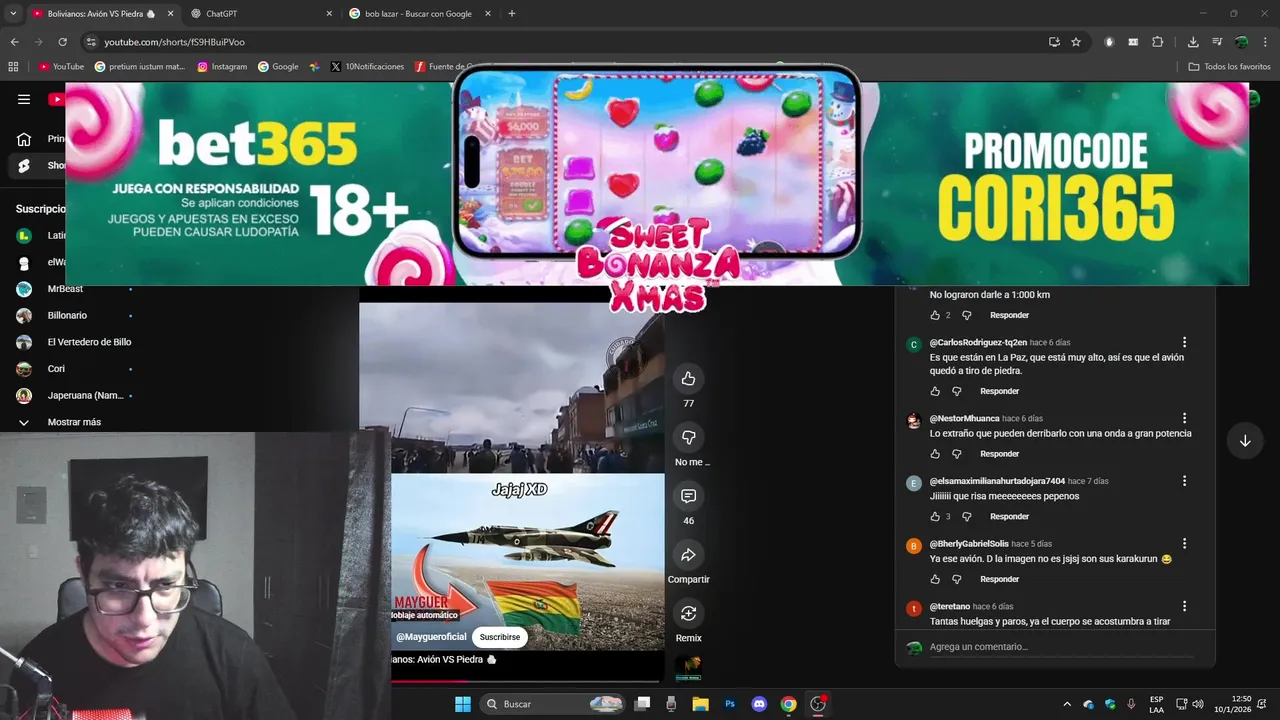Open Cori channel in subscriptions
The image size is (1280, 720).
point(75,369)
